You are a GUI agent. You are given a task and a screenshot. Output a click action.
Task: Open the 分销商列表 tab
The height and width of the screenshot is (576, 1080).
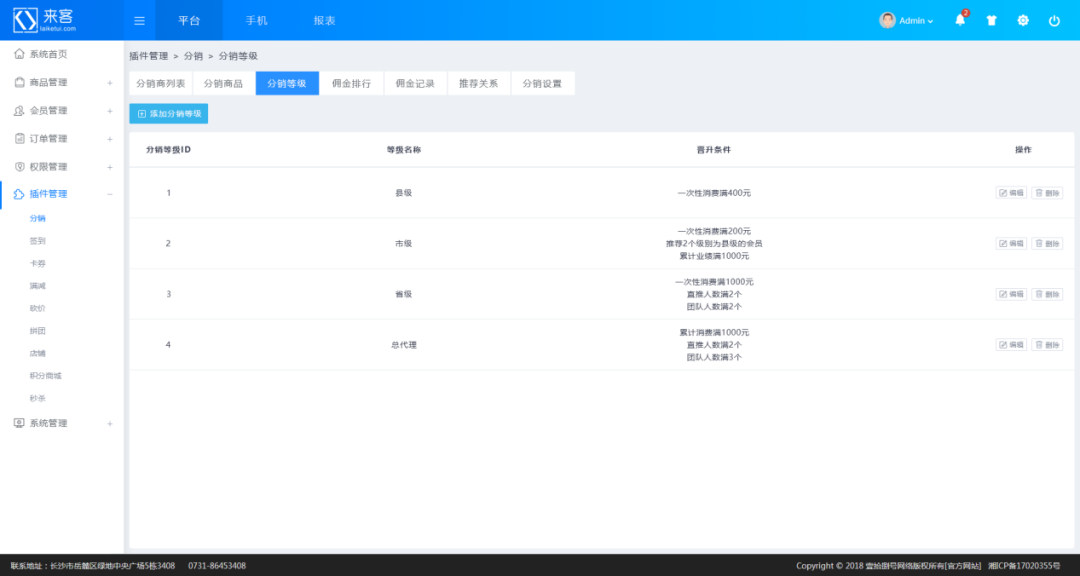click(x=160, y=83)
